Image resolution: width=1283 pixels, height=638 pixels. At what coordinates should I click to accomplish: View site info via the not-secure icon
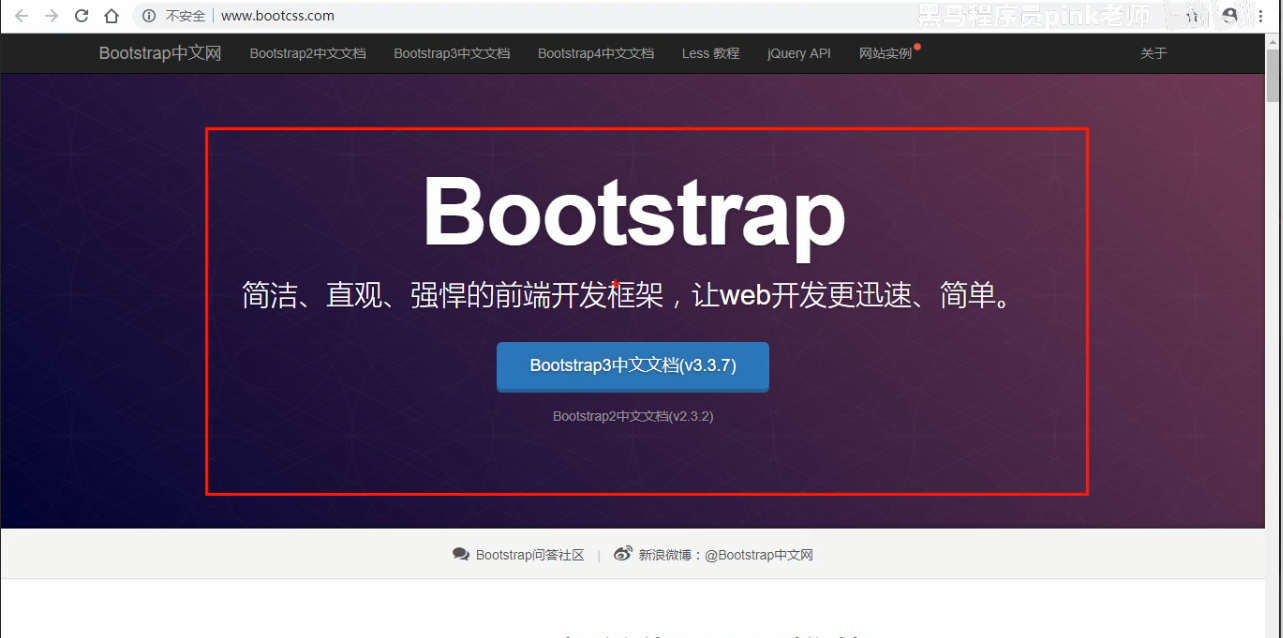[x=149, y=16]
